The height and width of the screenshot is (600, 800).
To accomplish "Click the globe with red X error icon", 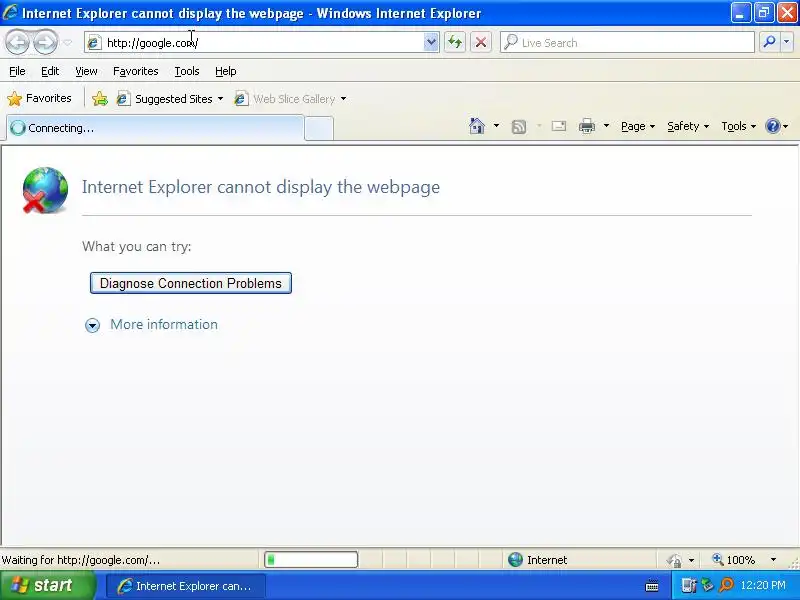I will click(x=45, y=190).
